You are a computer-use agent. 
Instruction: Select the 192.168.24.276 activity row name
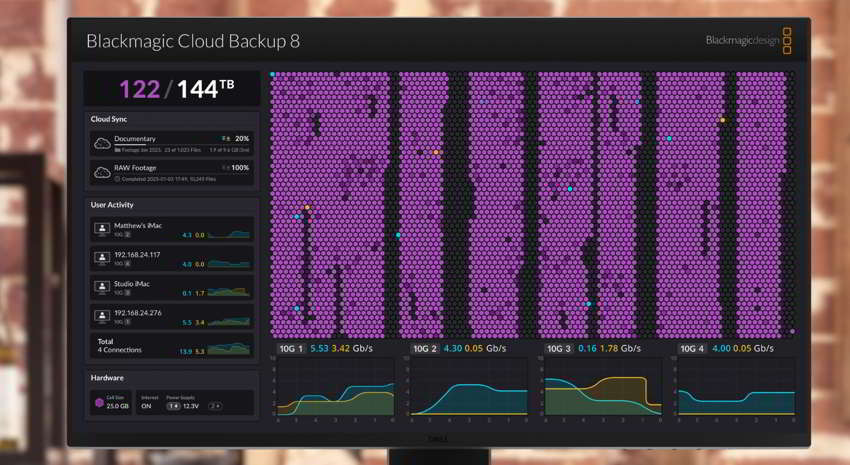[138, 313]
